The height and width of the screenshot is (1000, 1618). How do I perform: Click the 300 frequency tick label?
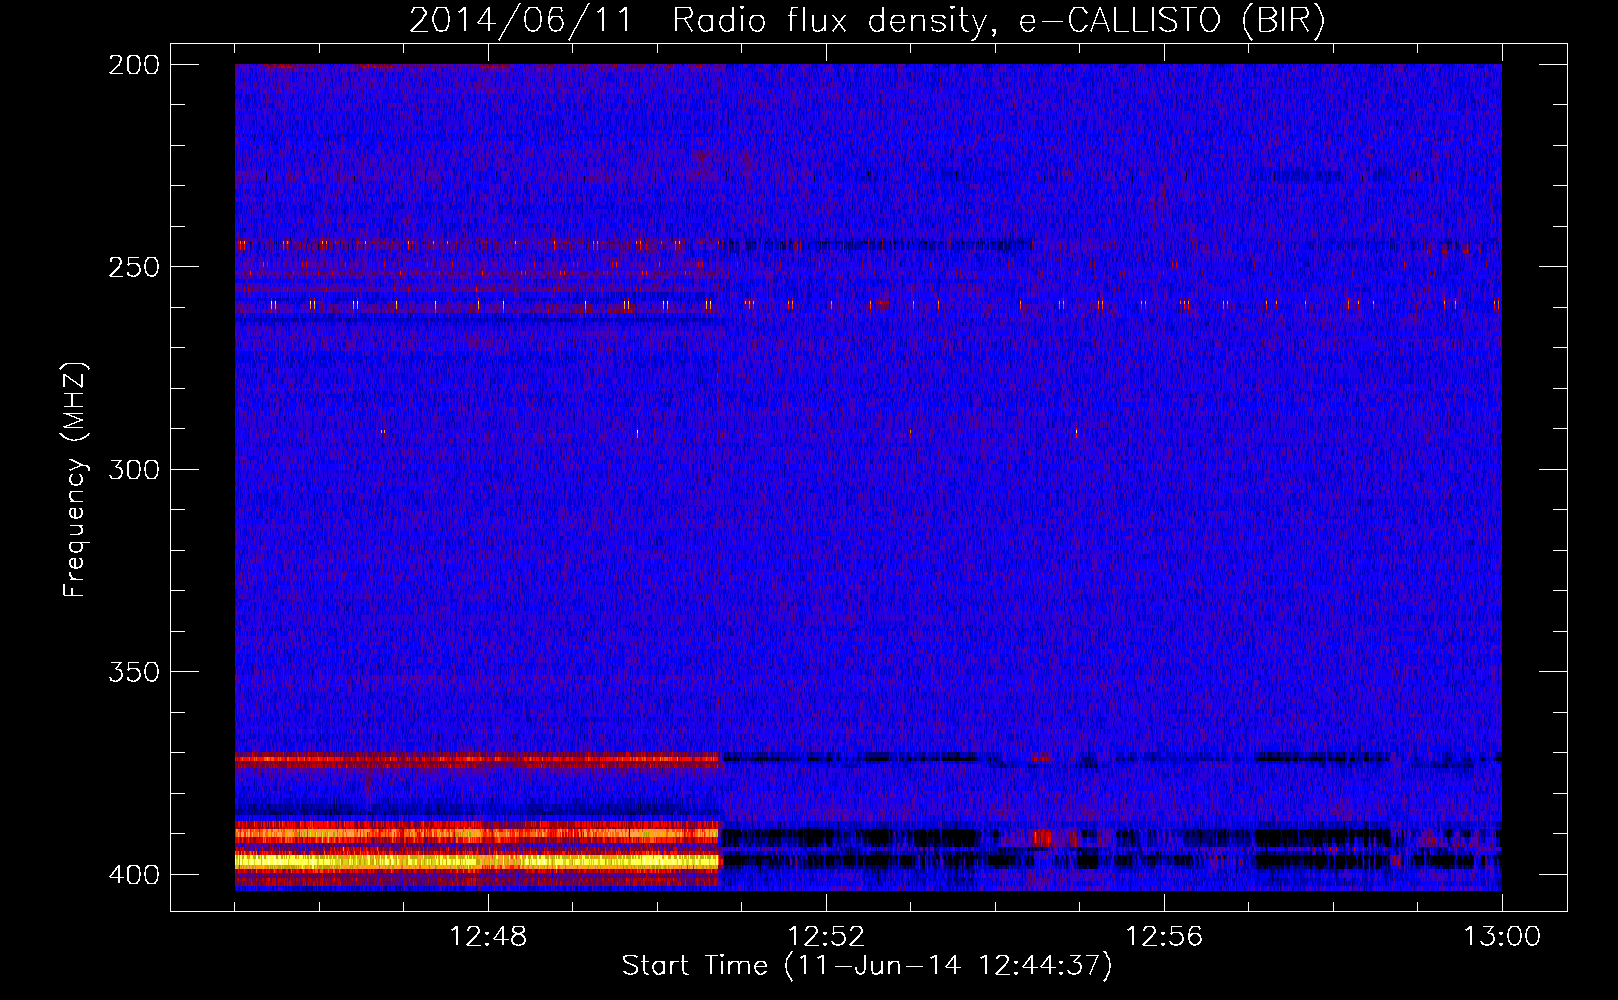(x=134, y=469)
